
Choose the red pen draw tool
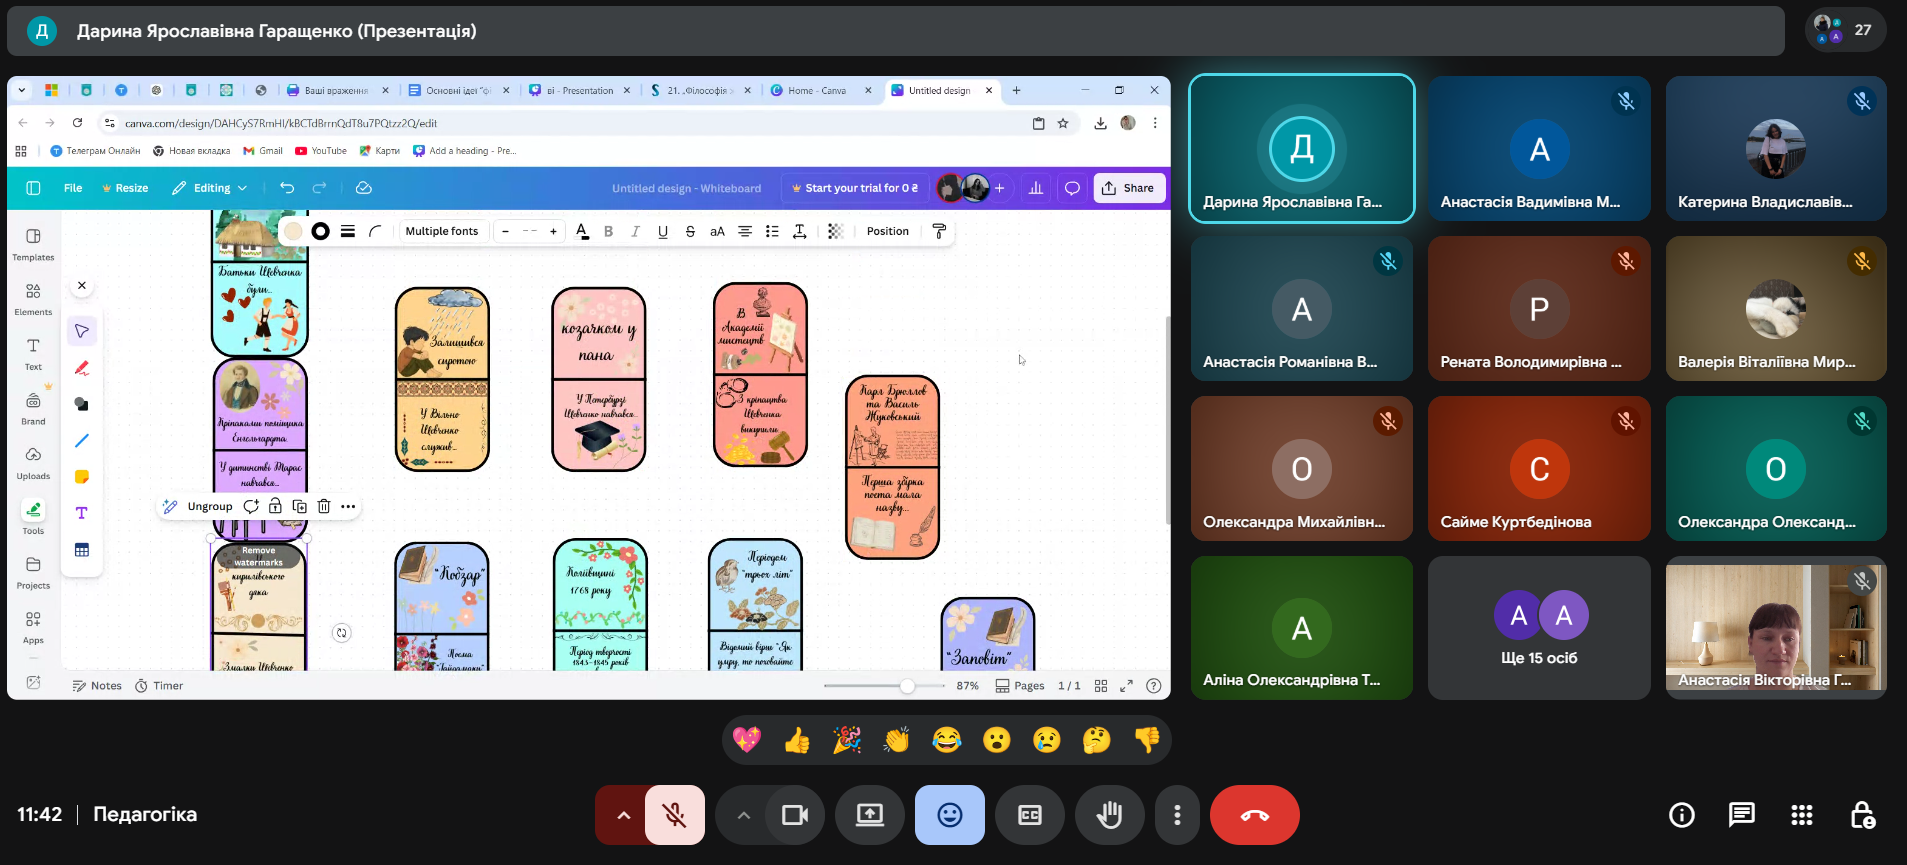(x=82, y=368)
